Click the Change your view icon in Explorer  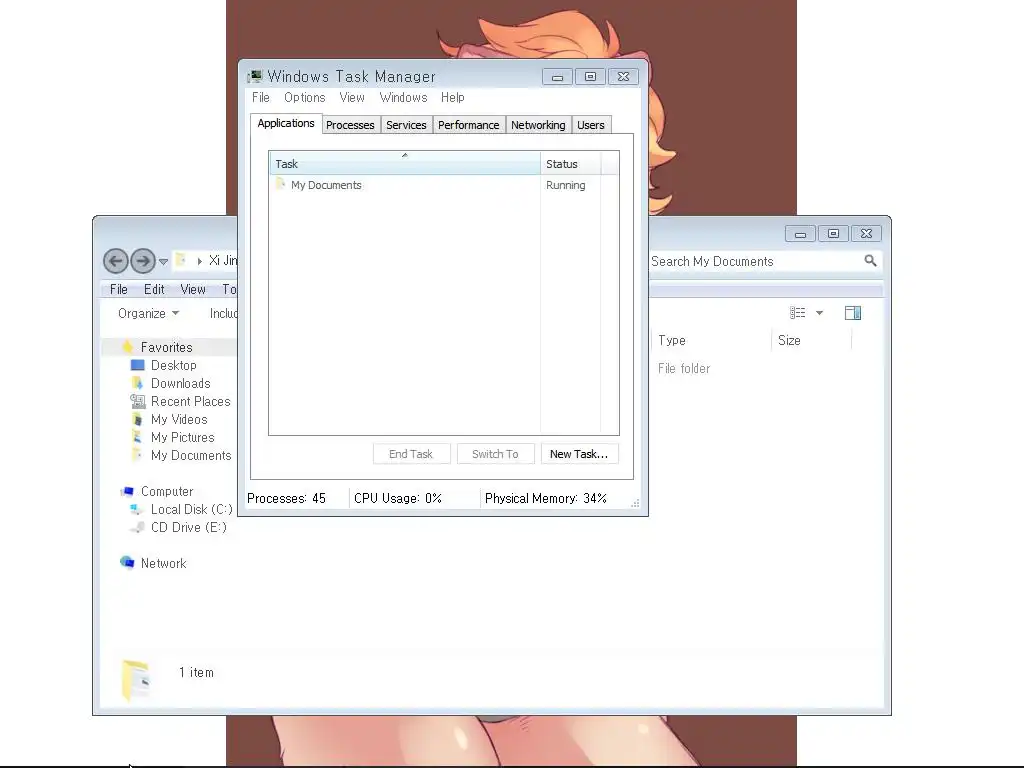click(797, 313)
